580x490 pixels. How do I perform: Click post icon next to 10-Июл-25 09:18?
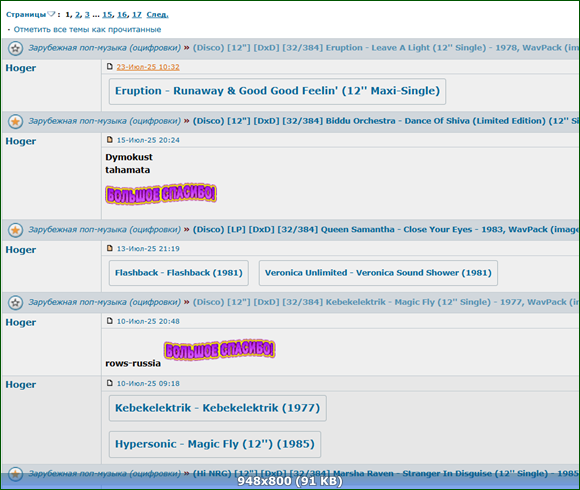[109, 383]
